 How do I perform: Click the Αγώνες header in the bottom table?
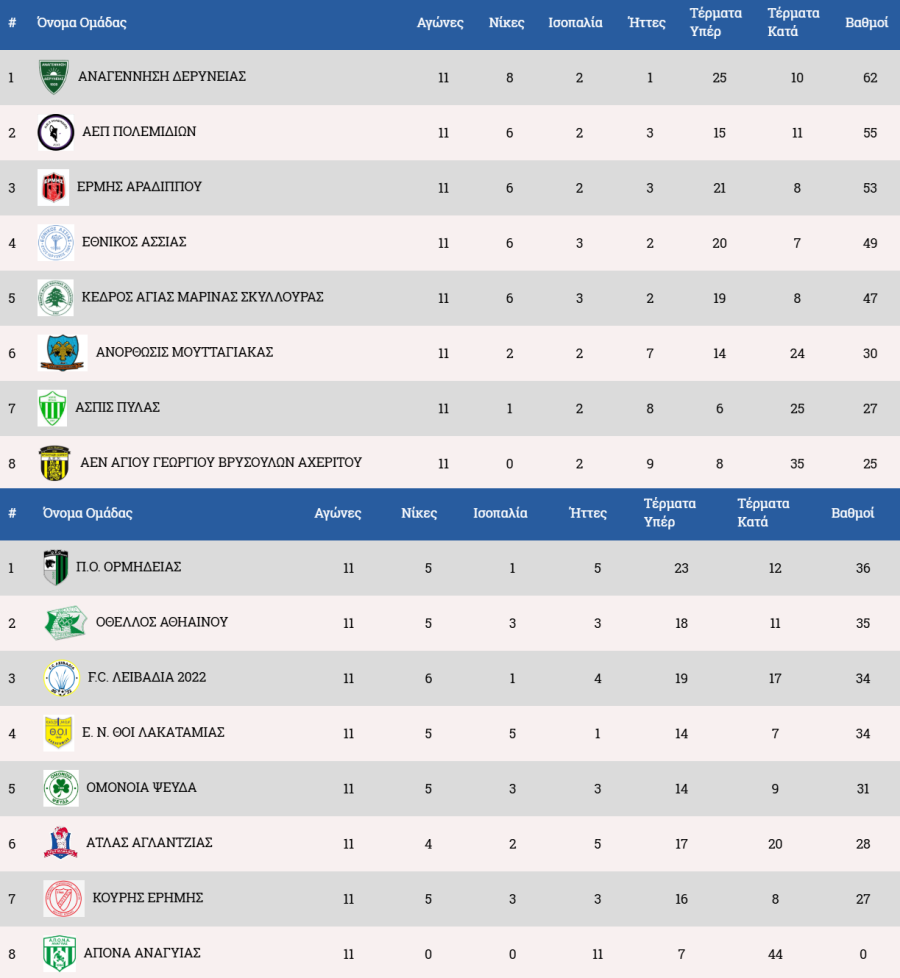point(338,513)
